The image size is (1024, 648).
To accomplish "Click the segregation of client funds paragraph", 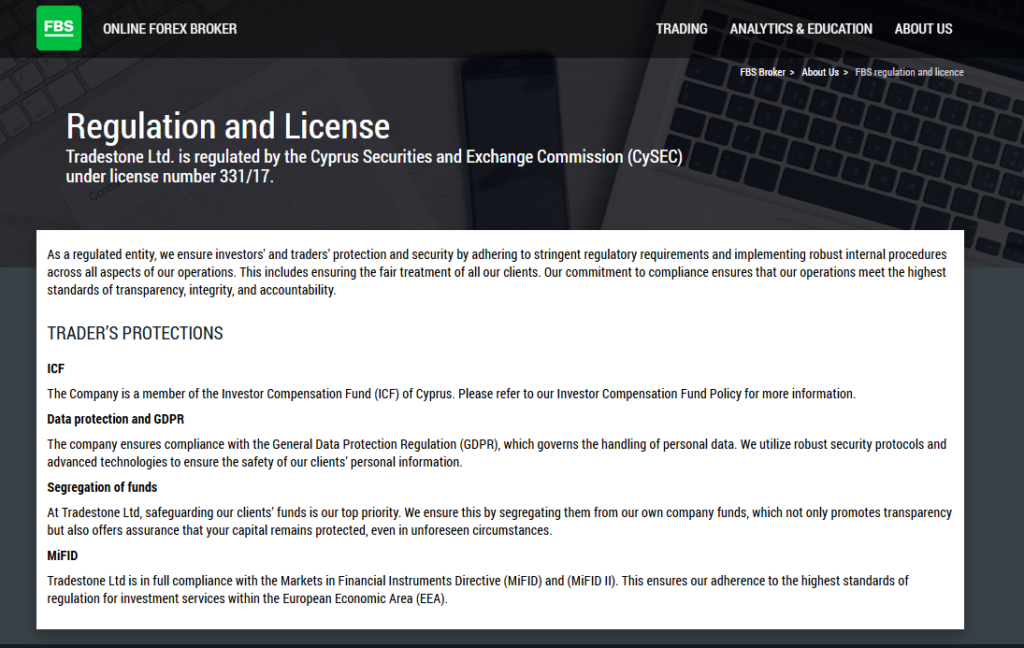I will pyautogui.click(x=500, y=521).
